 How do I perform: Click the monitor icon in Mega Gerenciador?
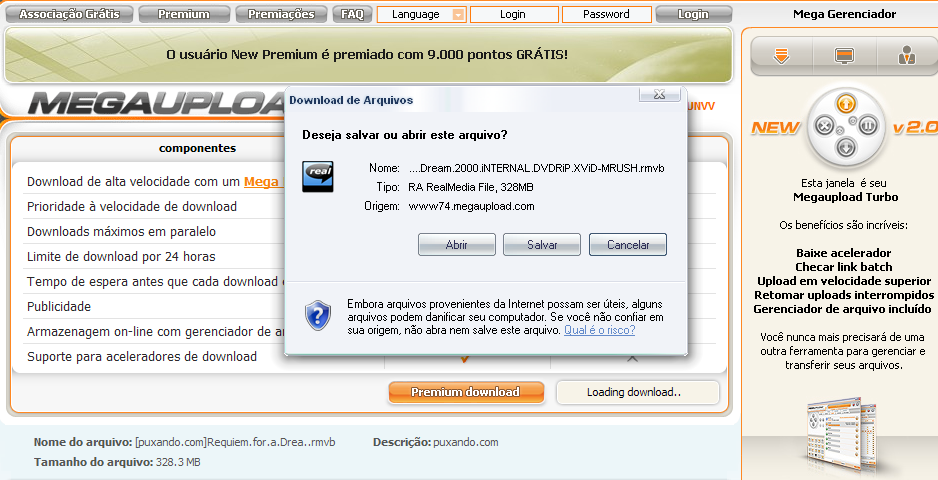click(x=844, y=56)
